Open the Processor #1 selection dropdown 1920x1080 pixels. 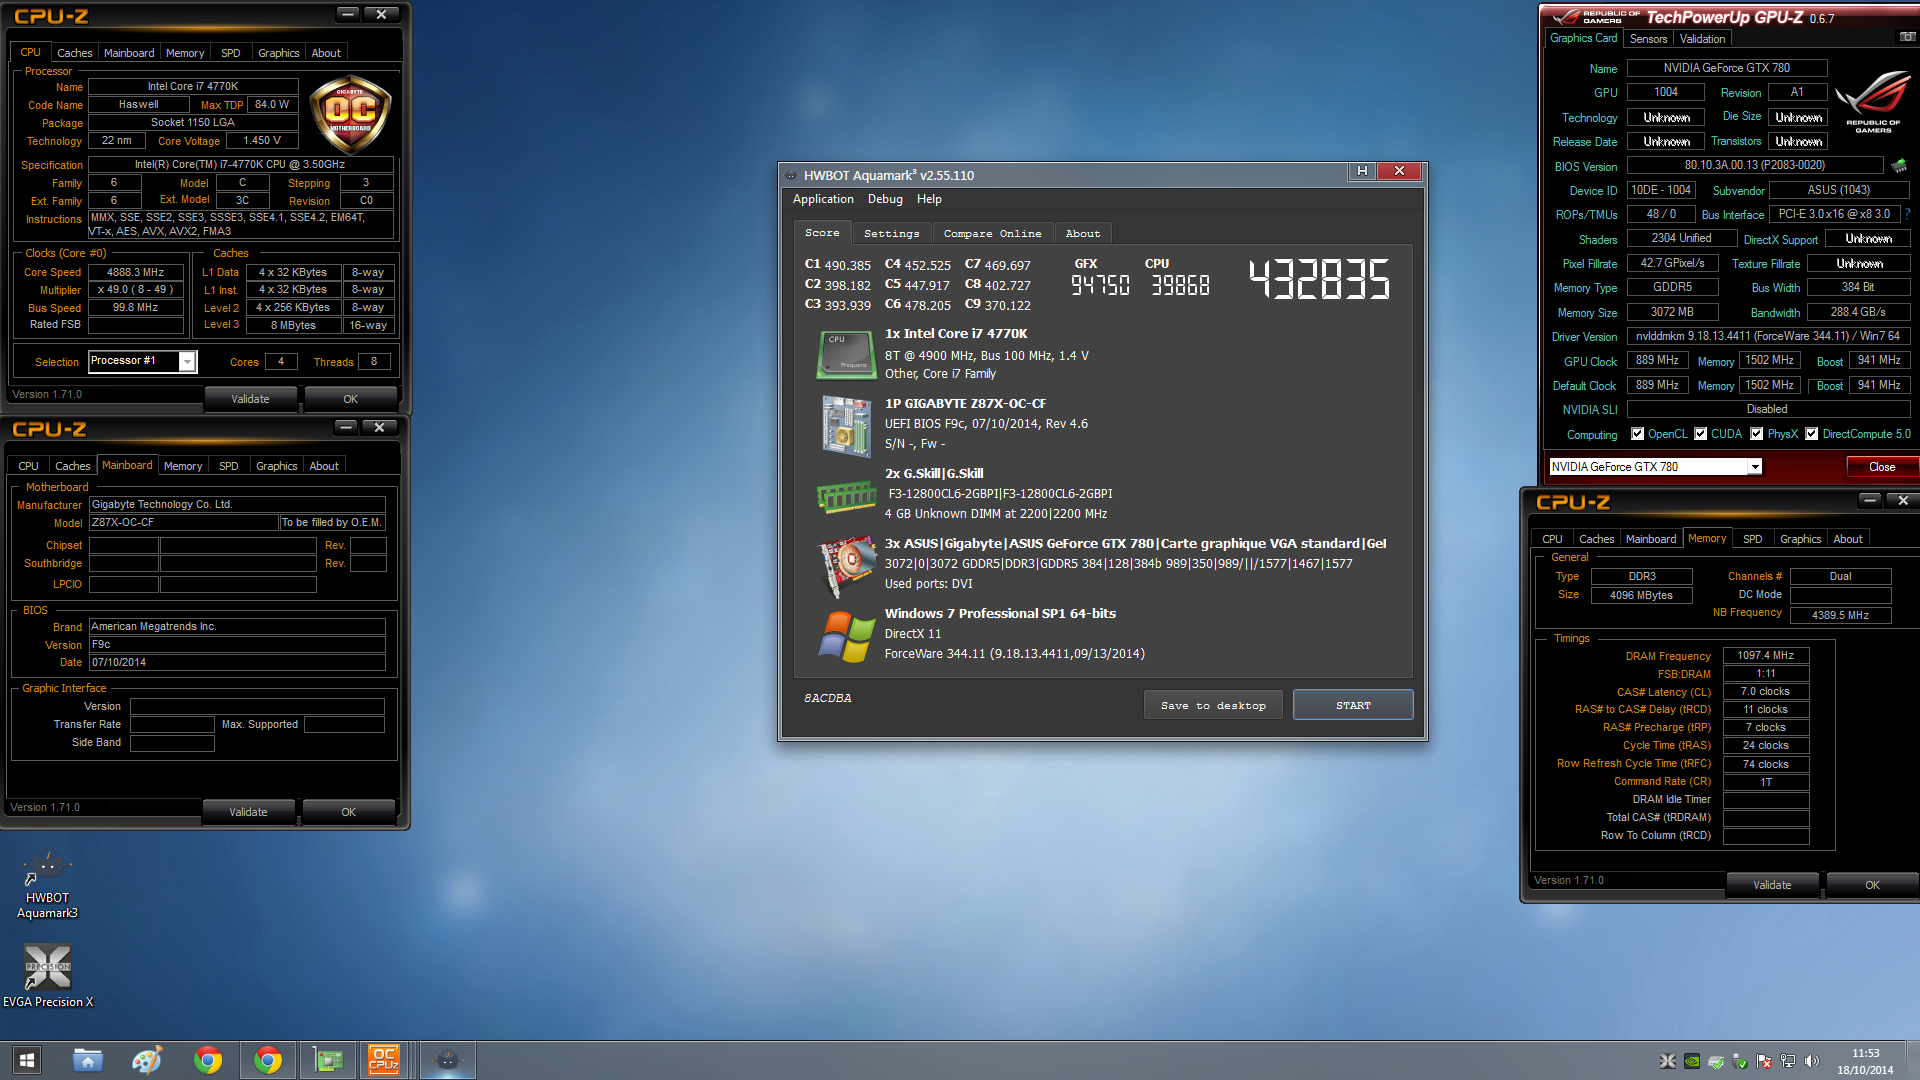187,361
